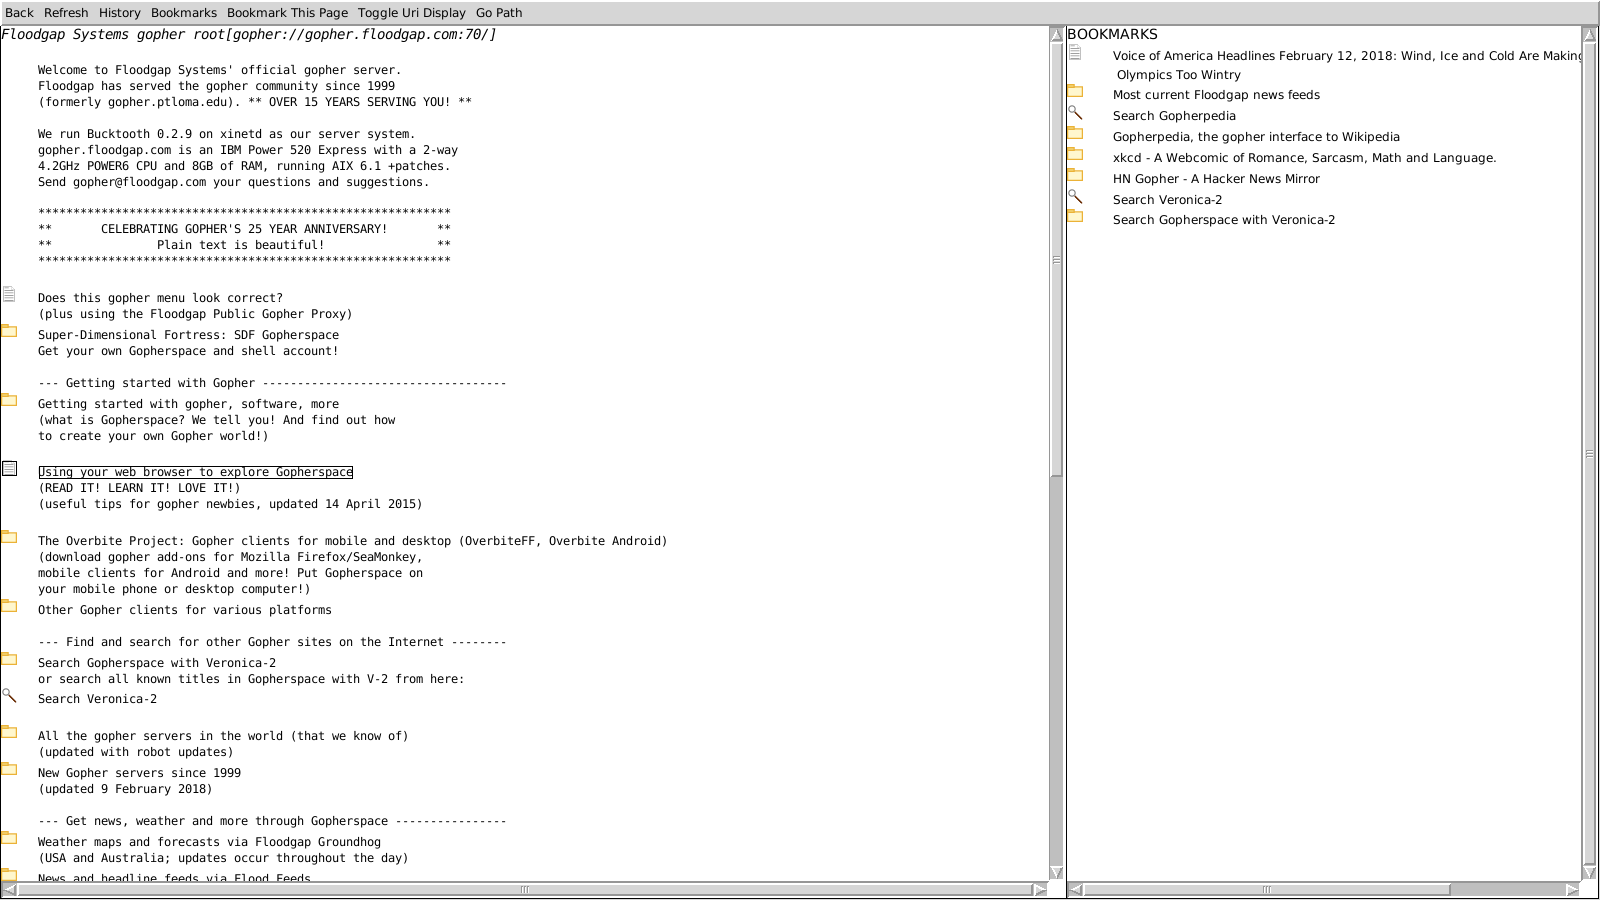Click folder icon for Weather maps and forecasts
Viewport: 1600px width, 900px height.
[x=9, y=838]
